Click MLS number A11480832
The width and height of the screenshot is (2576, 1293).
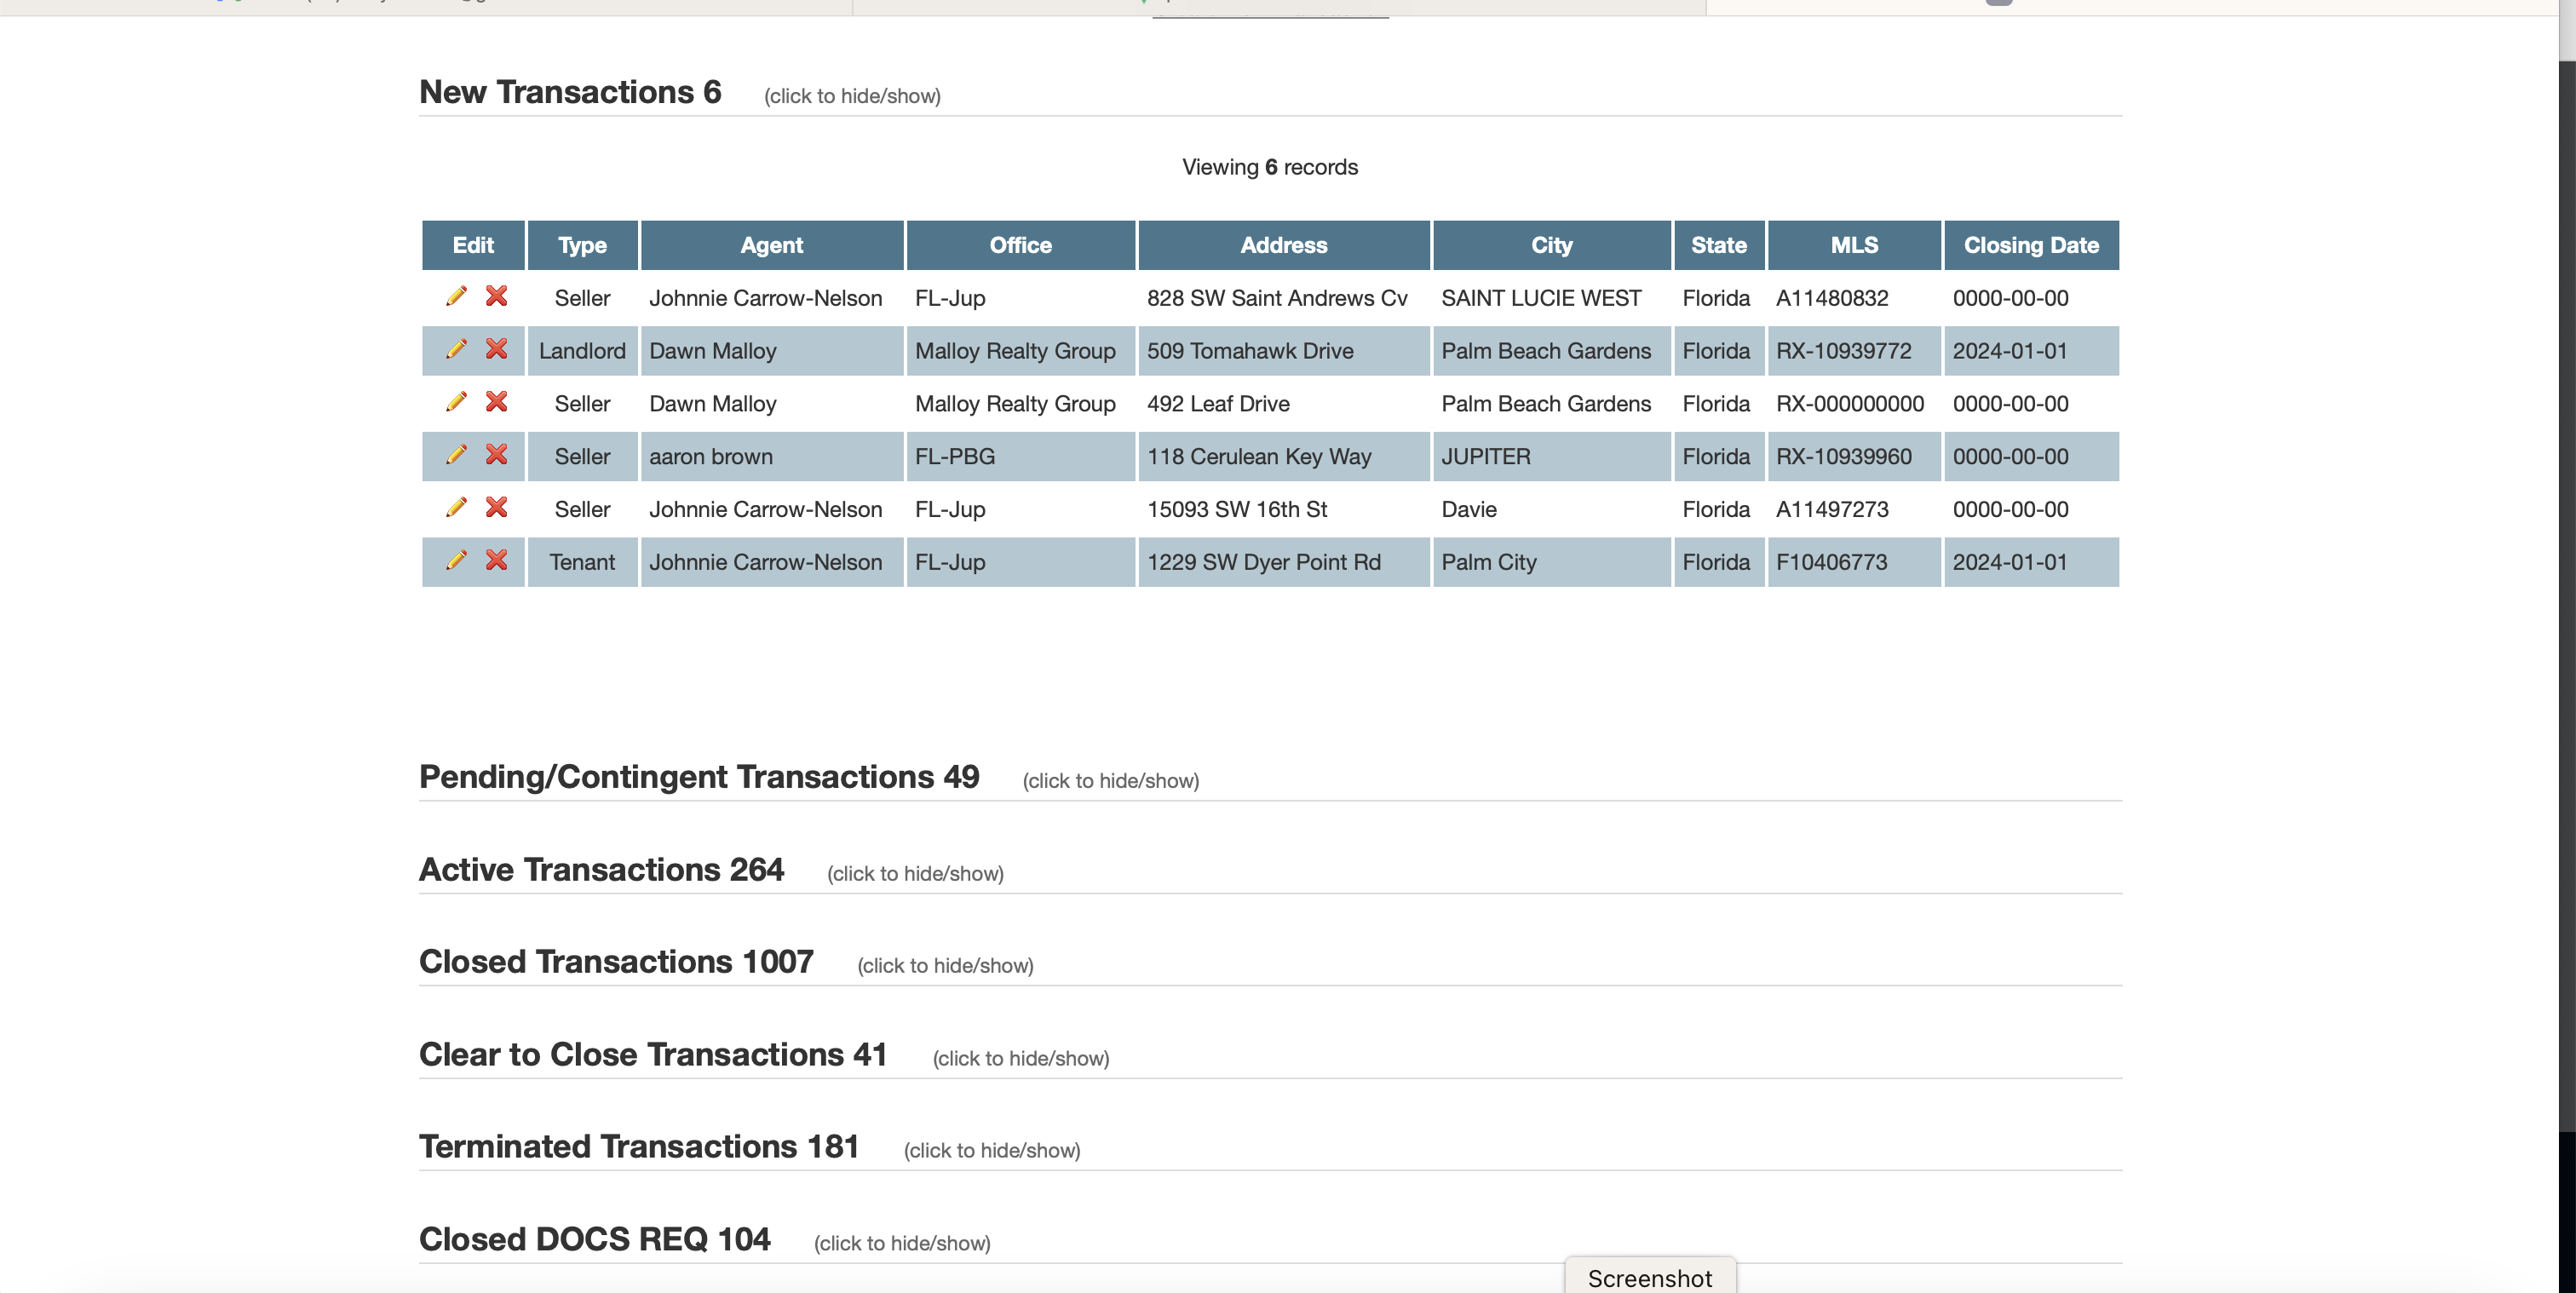pyautogui.click(x=1832, y=298)
